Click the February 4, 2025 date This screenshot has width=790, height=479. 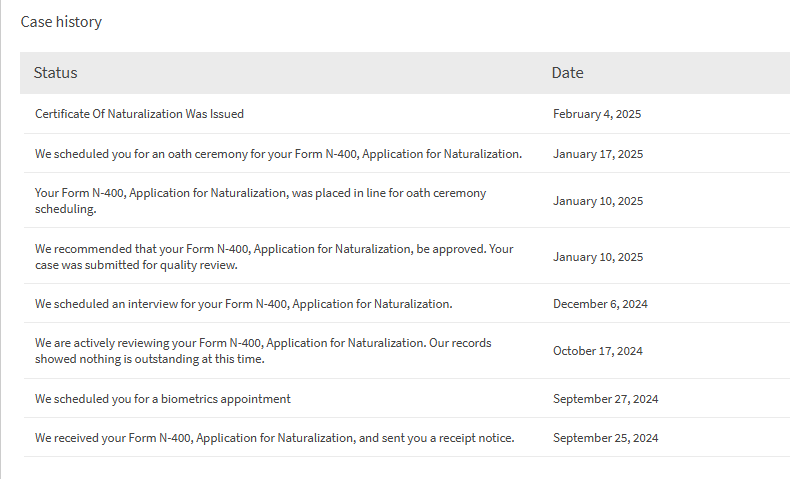coord(597,114)
